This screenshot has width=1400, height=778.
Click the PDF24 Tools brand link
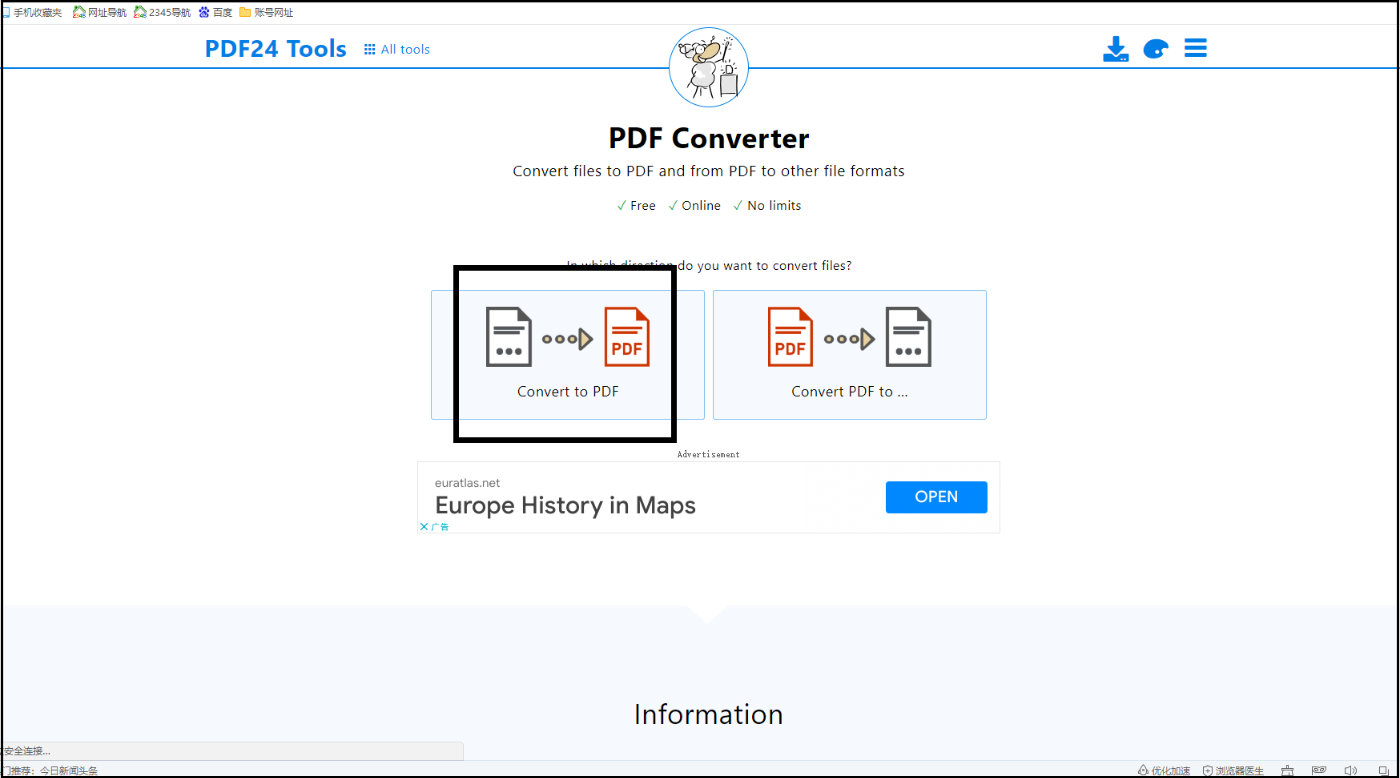coord(276,49)
